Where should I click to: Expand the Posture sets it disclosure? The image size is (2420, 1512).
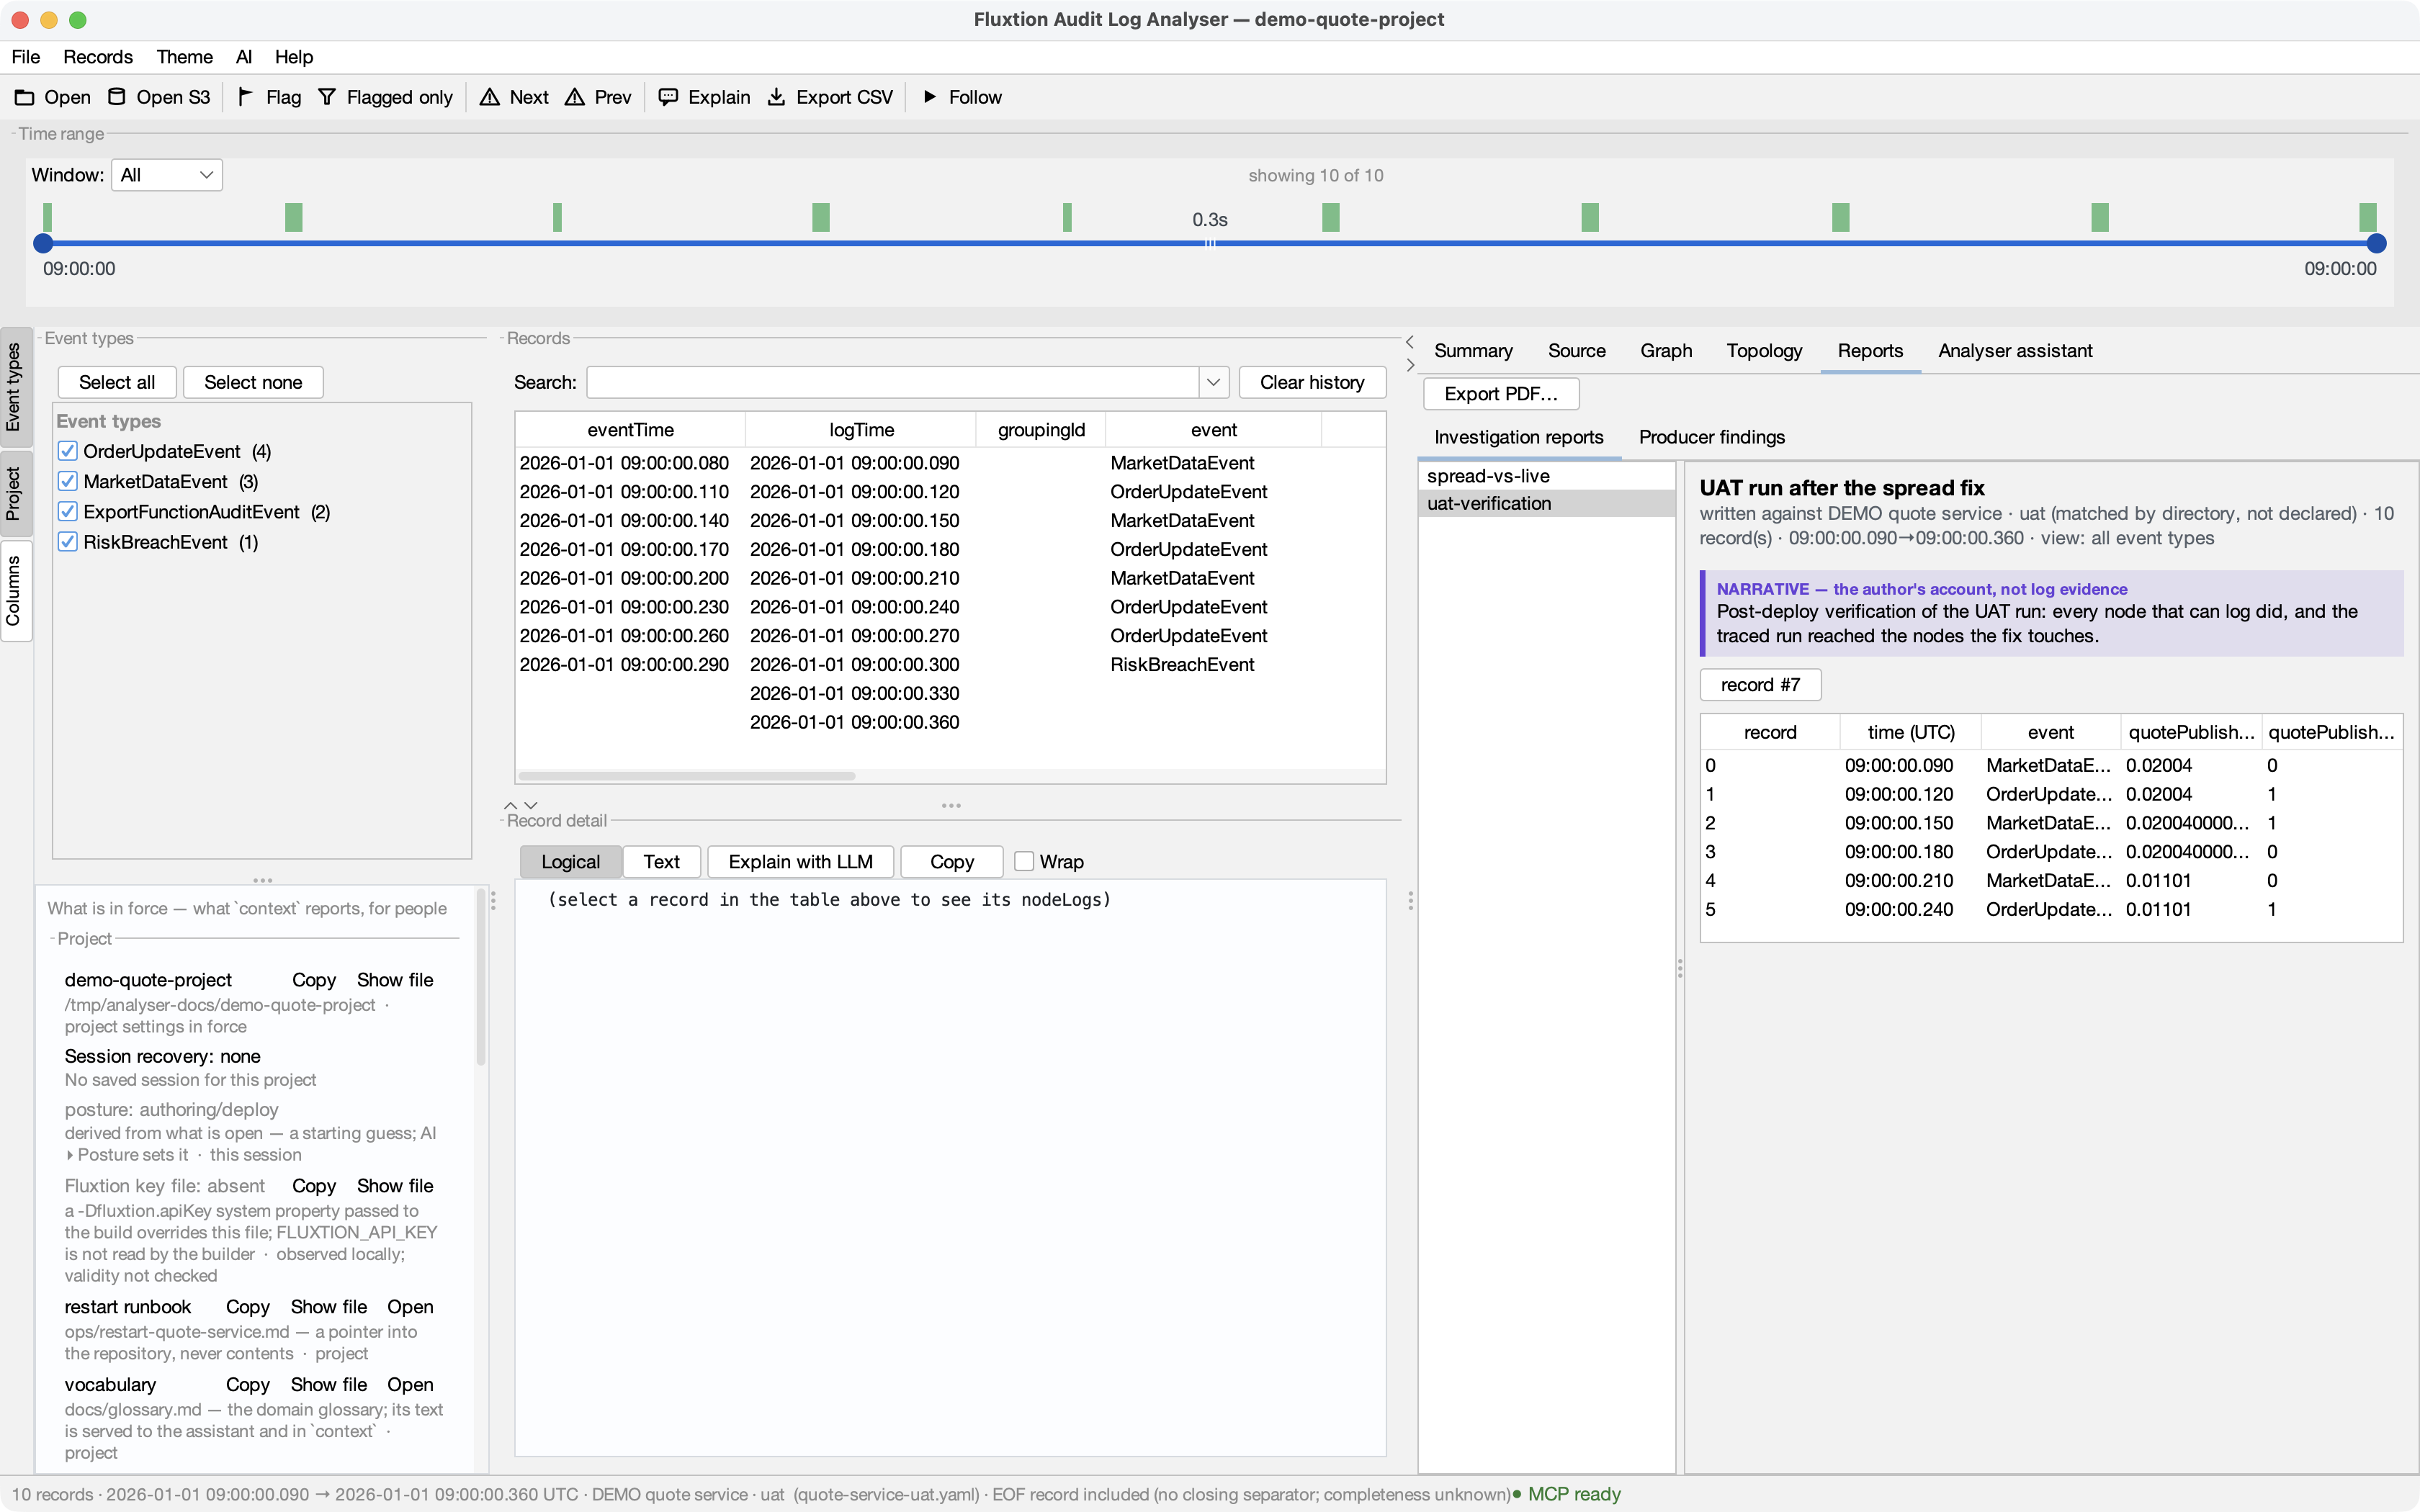point(70,1155)
